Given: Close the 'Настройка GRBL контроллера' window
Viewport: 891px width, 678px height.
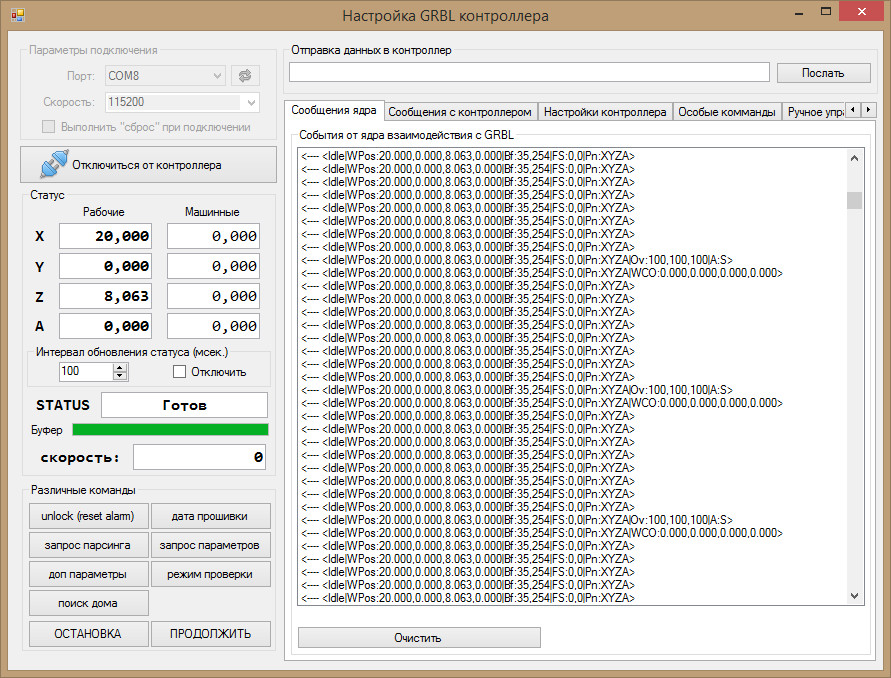Looking at the screenshot, I should (x=862, y=12).
